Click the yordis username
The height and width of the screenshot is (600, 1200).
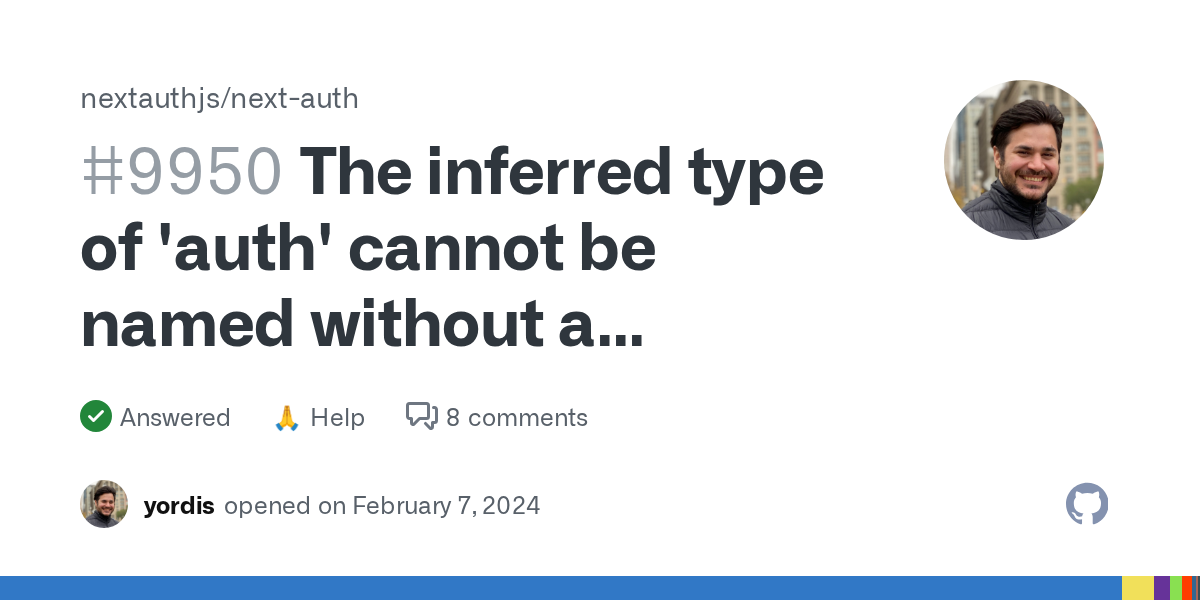(x=179, y=505)
